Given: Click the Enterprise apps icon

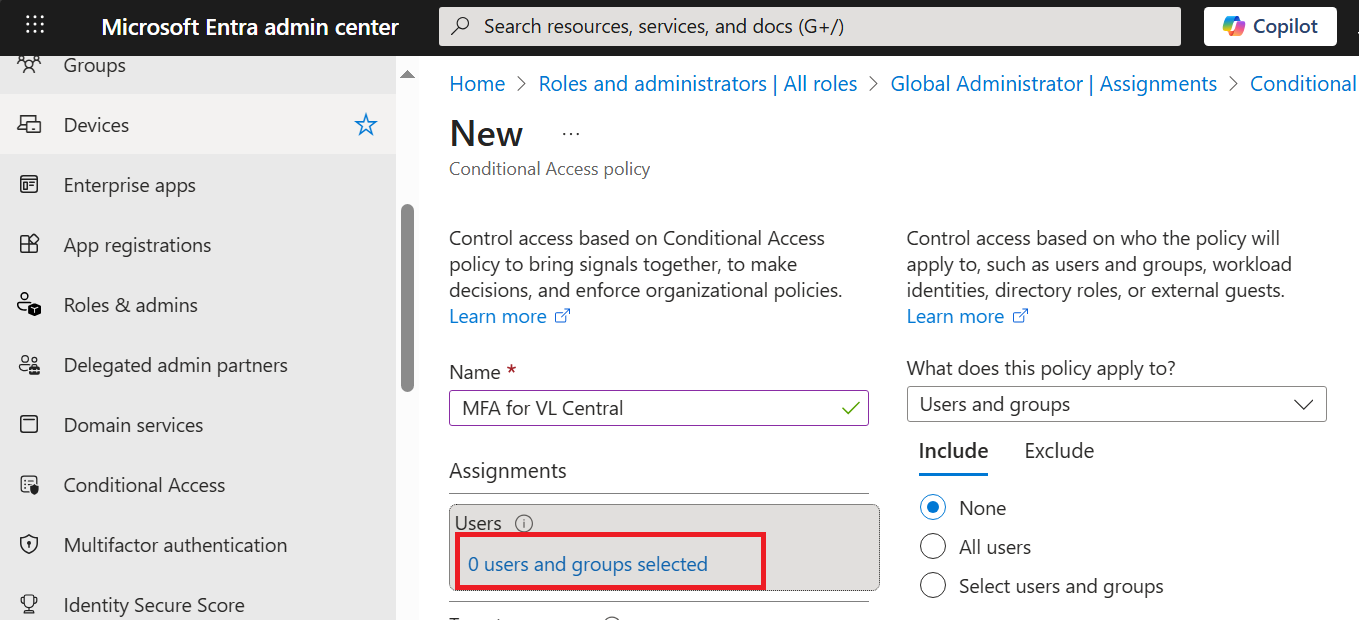Looking at the screenshot, I should [29, 185].
